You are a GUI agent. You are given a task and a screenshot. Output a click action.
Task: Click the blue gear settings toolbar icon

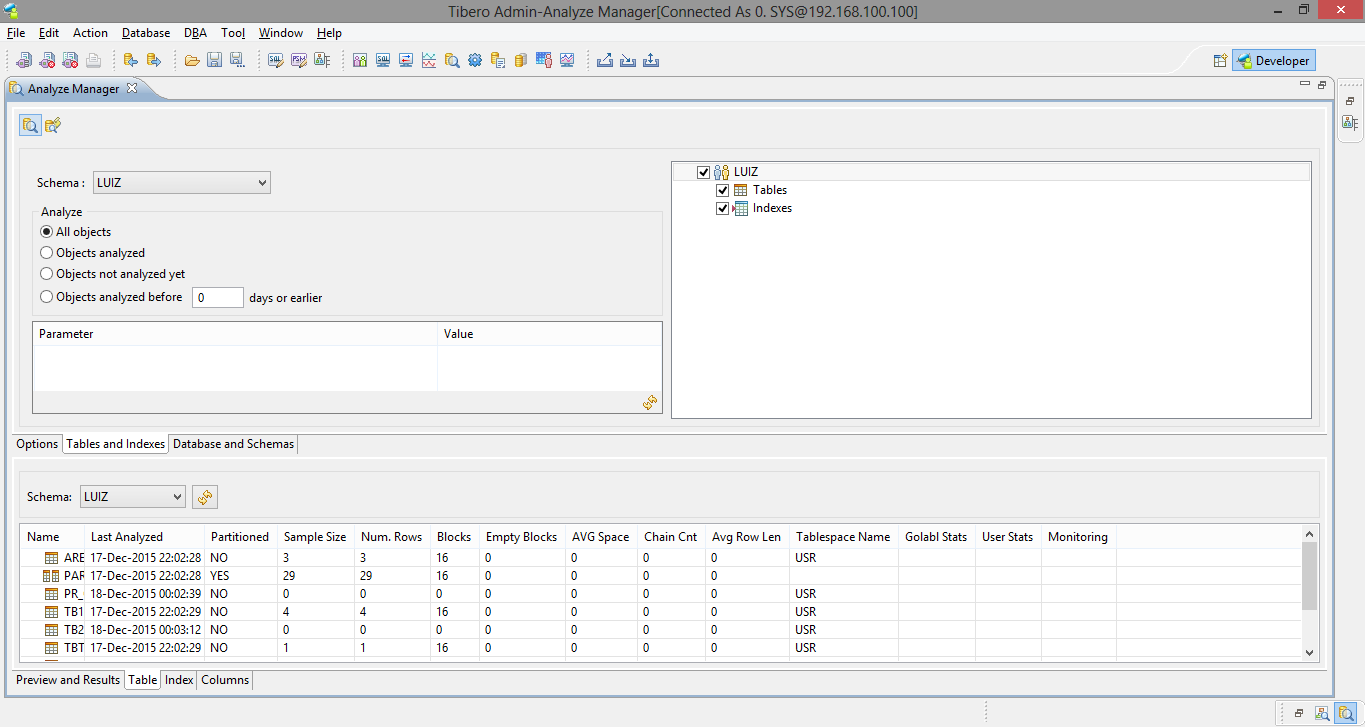pos(475,61)
